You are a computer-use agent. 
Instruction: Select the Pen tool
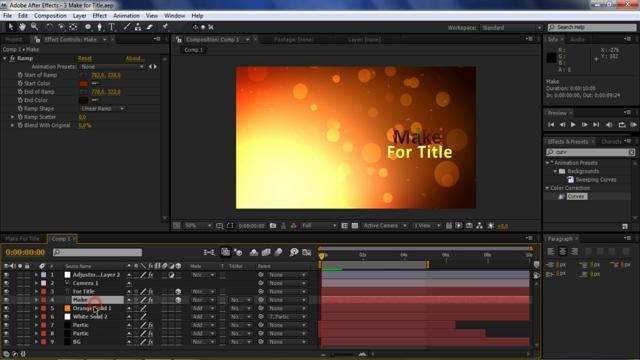pos(99,27)
